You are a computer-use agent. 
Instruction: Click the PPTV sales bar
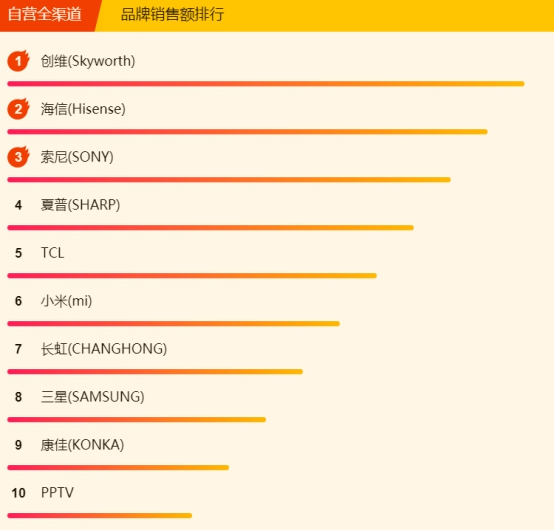click(100, 516)
